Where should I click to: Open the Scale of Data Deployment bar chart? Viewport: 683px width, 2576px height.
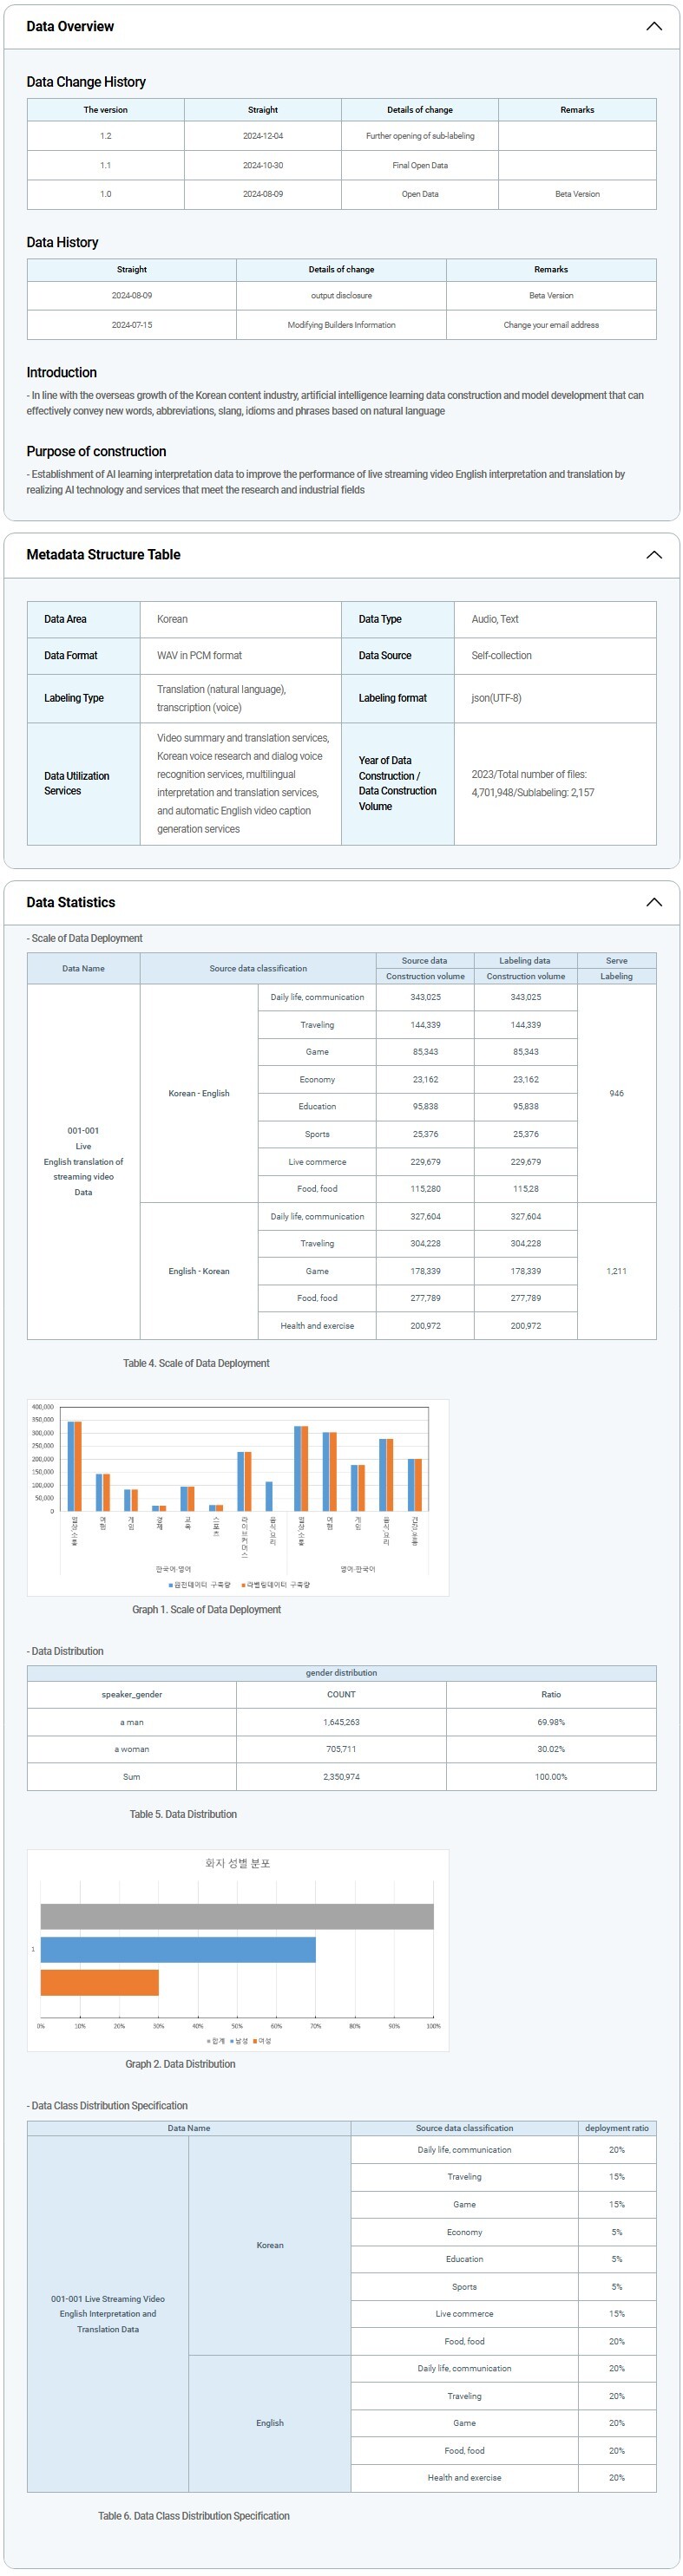(238, 1496)
